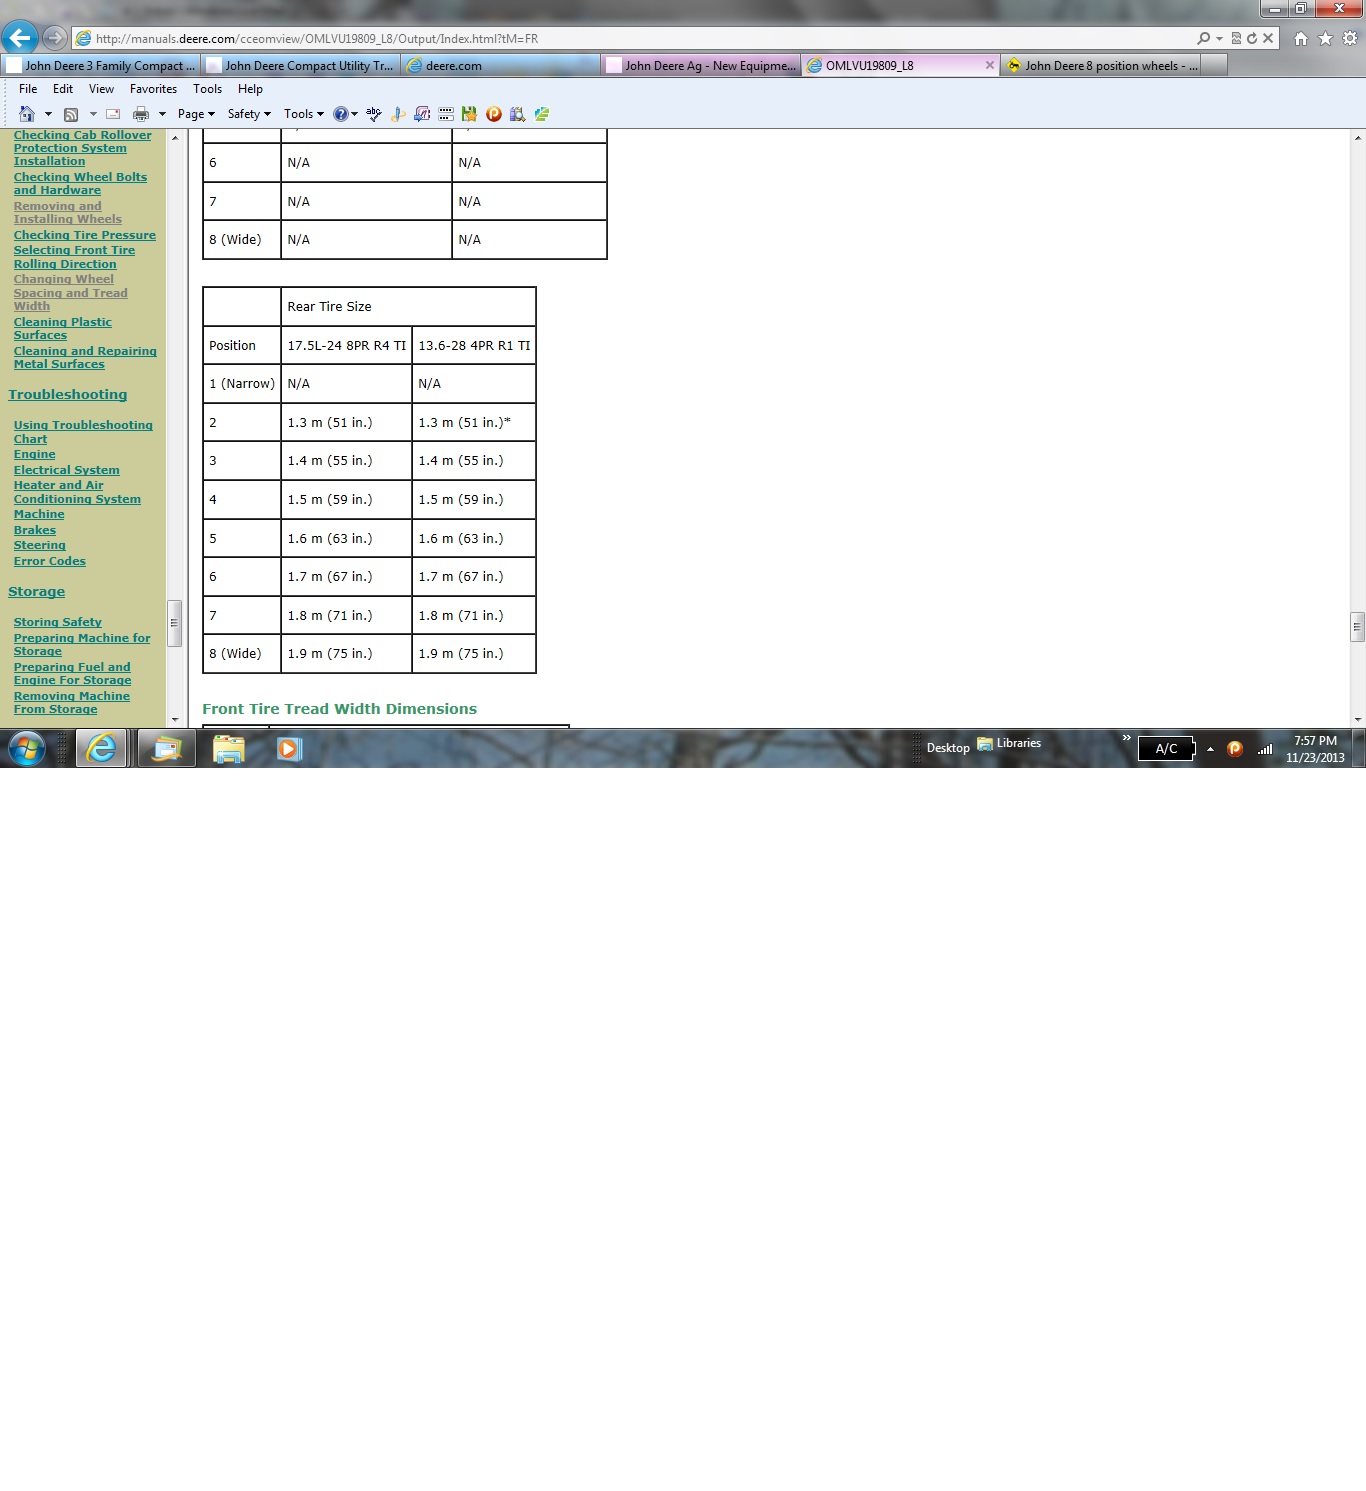The height and width of the screenshot is (1491, 1366).
Task: Click the Refresh page icon
Action: 1252,38
